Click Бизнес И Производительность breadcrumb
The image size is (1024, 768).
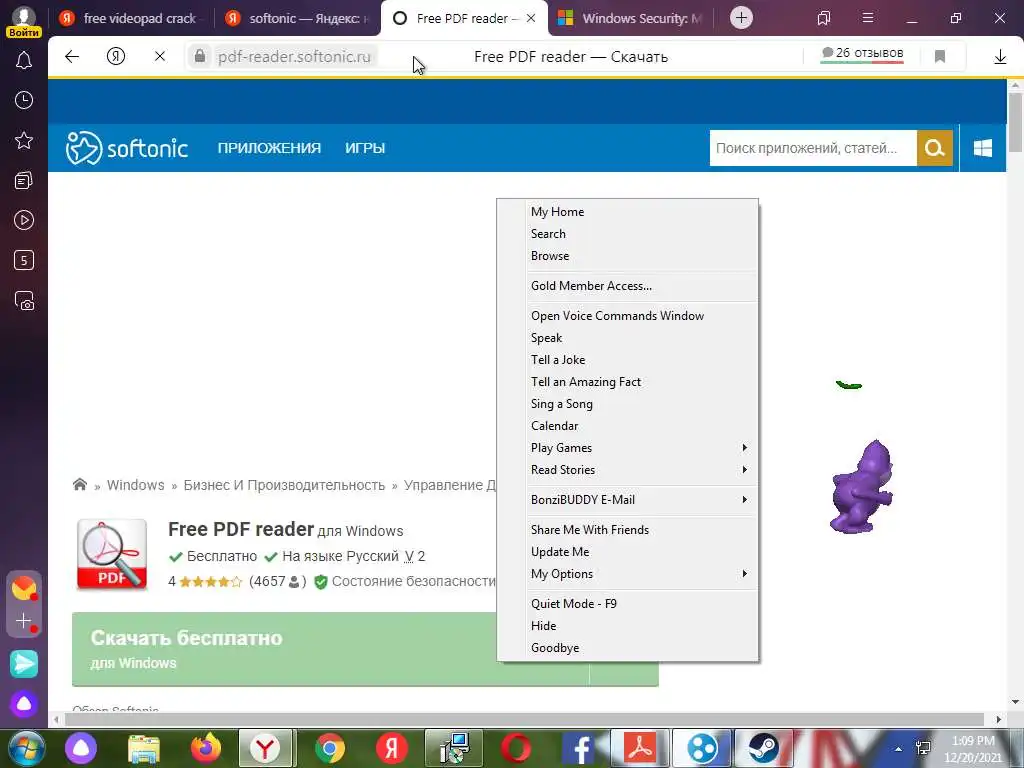[x=284, y=485]
